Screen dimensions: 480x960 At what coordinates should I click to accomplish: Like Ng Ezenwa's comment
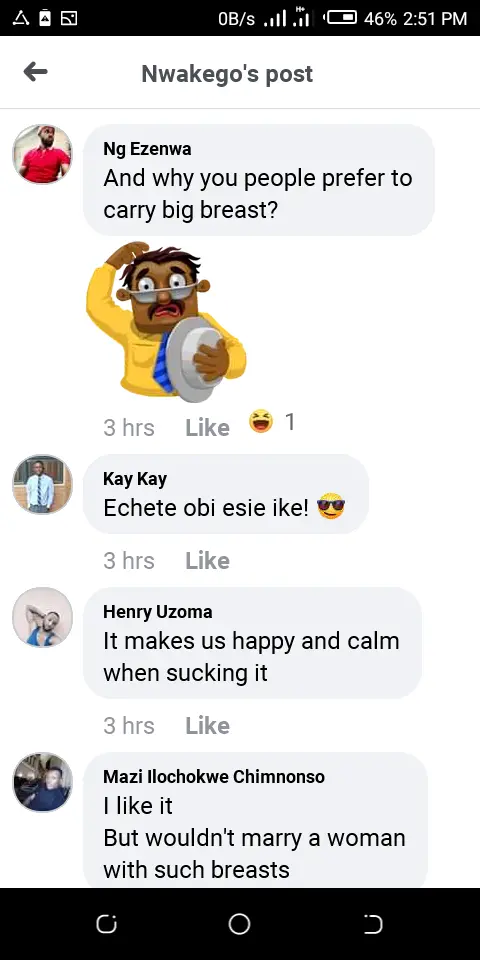click(x=208, y=427)
